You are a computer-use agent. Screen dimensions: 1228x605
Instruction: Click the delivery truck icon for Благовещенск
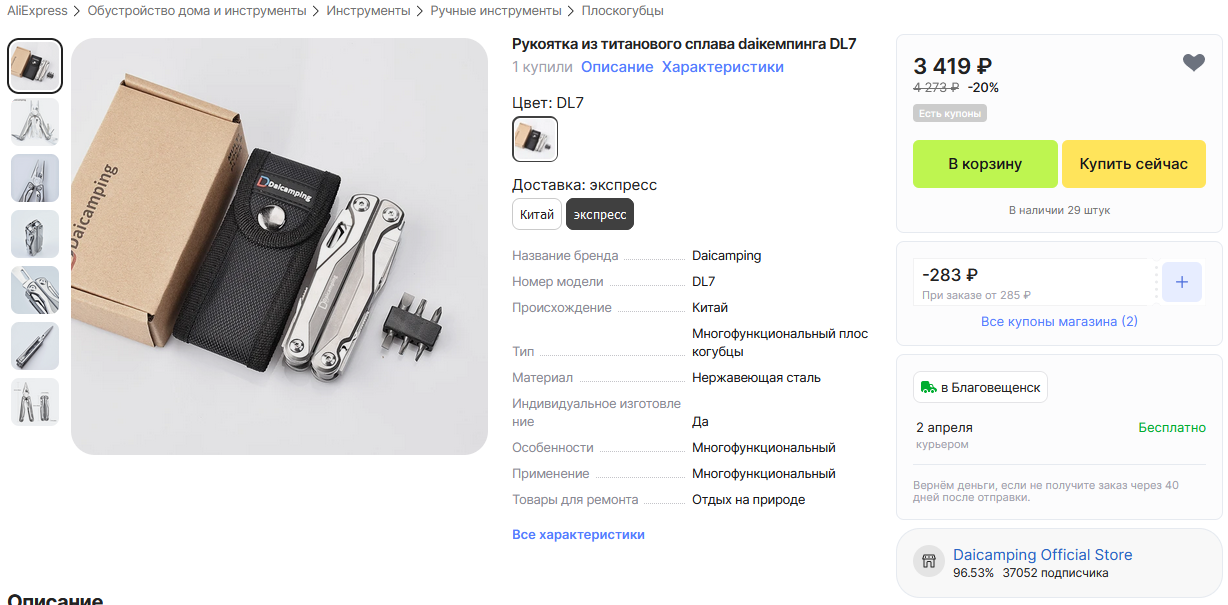(x=929, y=387)
